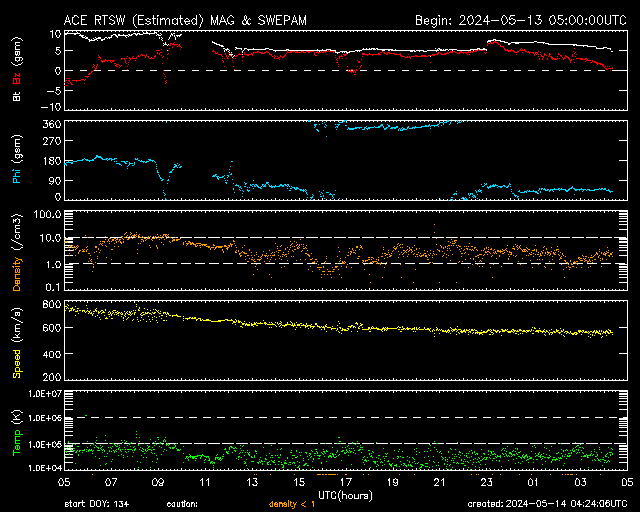Click the '1.0E+07' tick on Temp axis
This screenshot has width=640, height=512.
tap(45, 394)
